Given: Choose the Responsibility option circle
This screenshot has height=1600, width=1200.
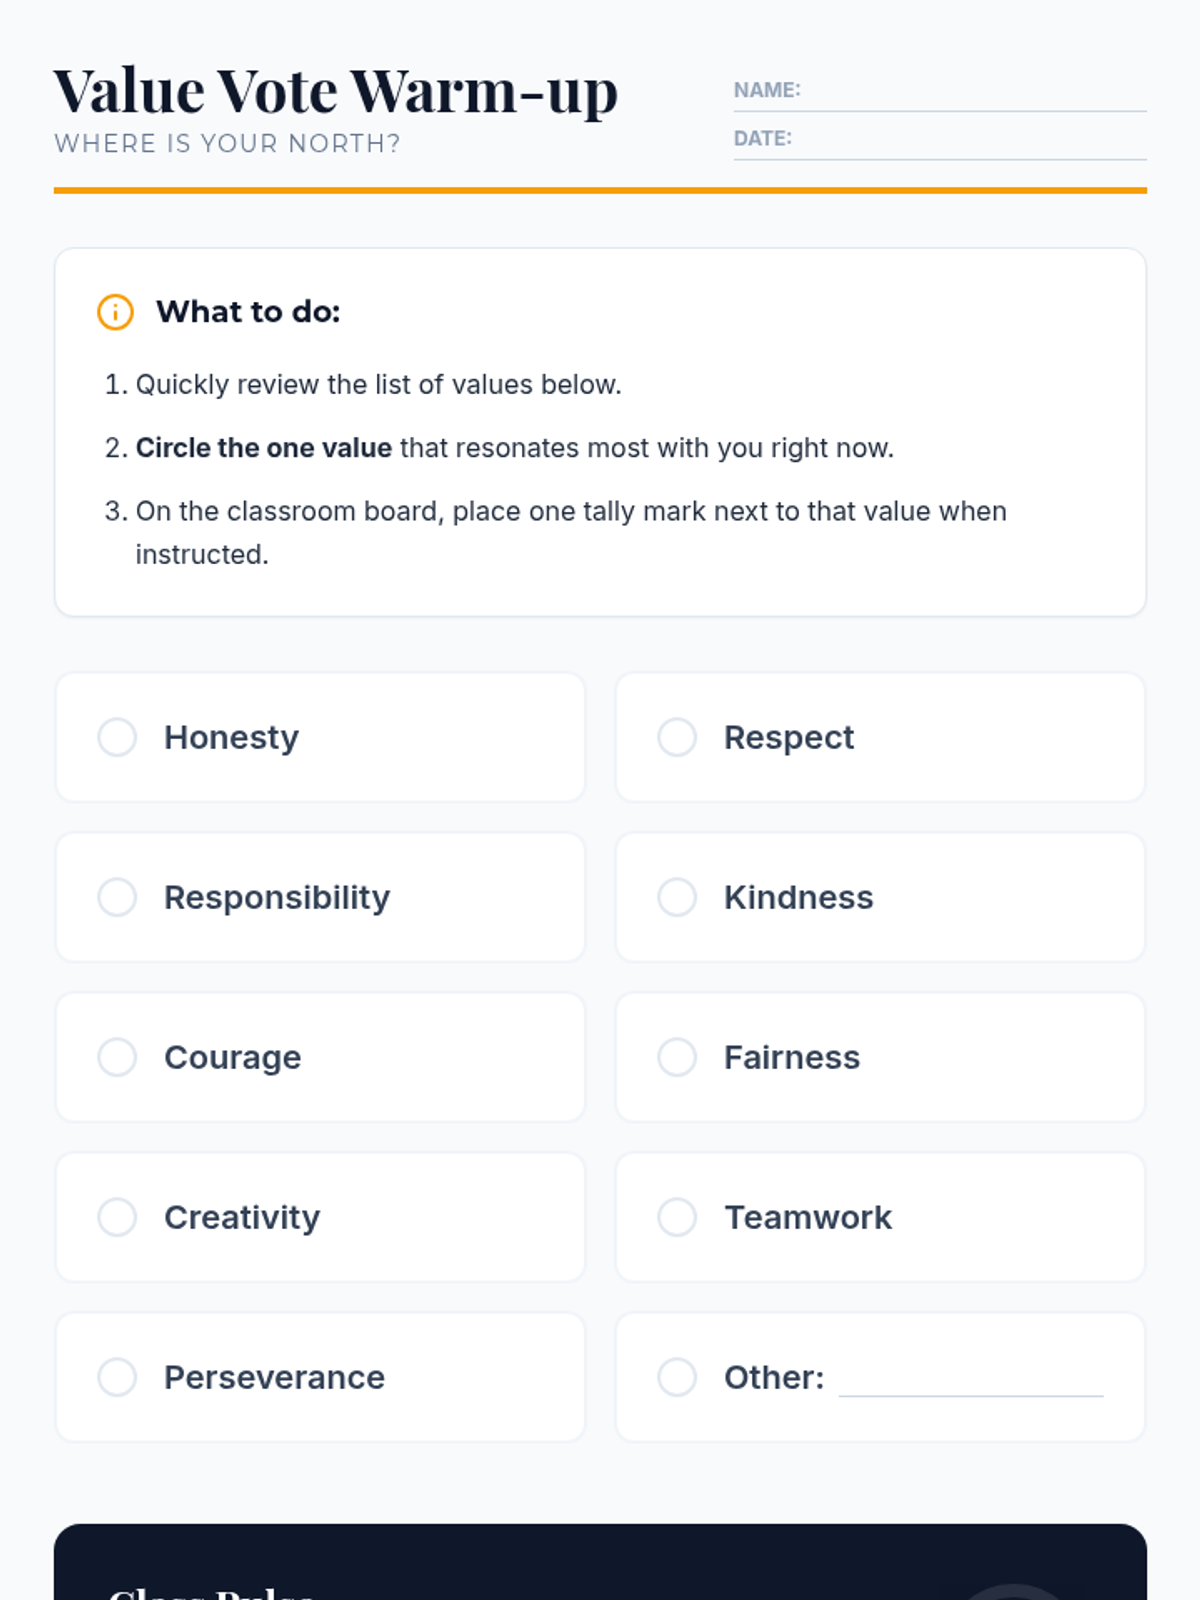Looking at the screenshot, I should point(117,897).
